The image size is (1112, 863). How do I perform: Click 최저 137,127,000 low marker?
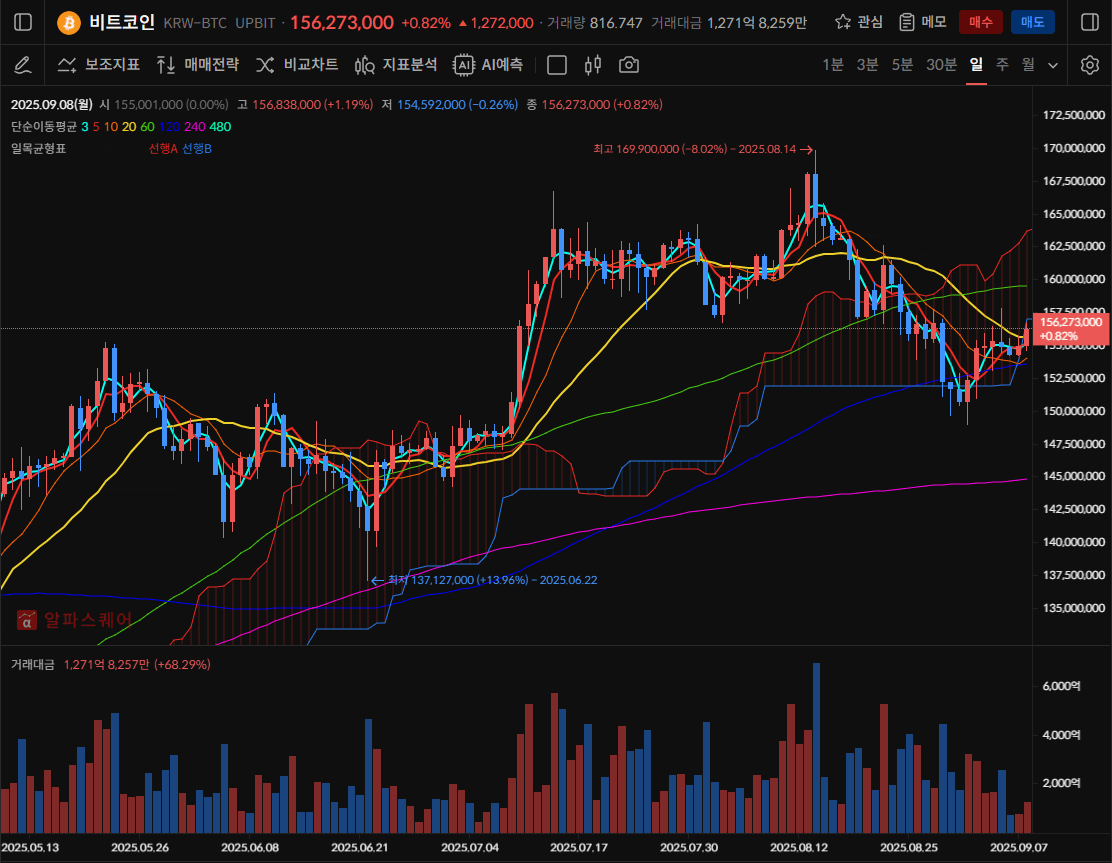pos(484,580)
